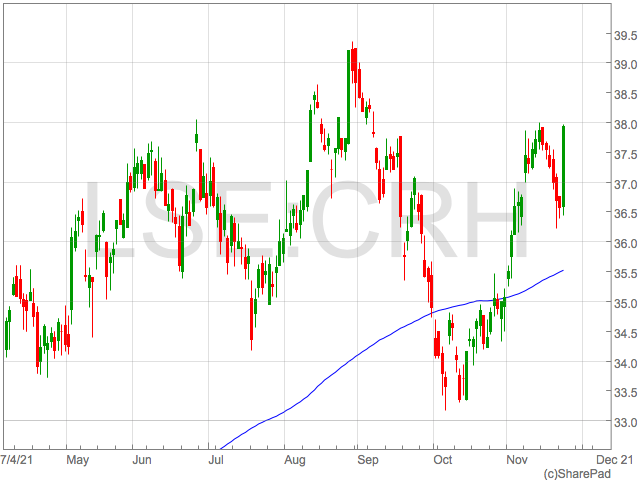Click the 7/4/21 start date label
The height and width of the screenshot is (480, 640).
(x=20, y=460)
